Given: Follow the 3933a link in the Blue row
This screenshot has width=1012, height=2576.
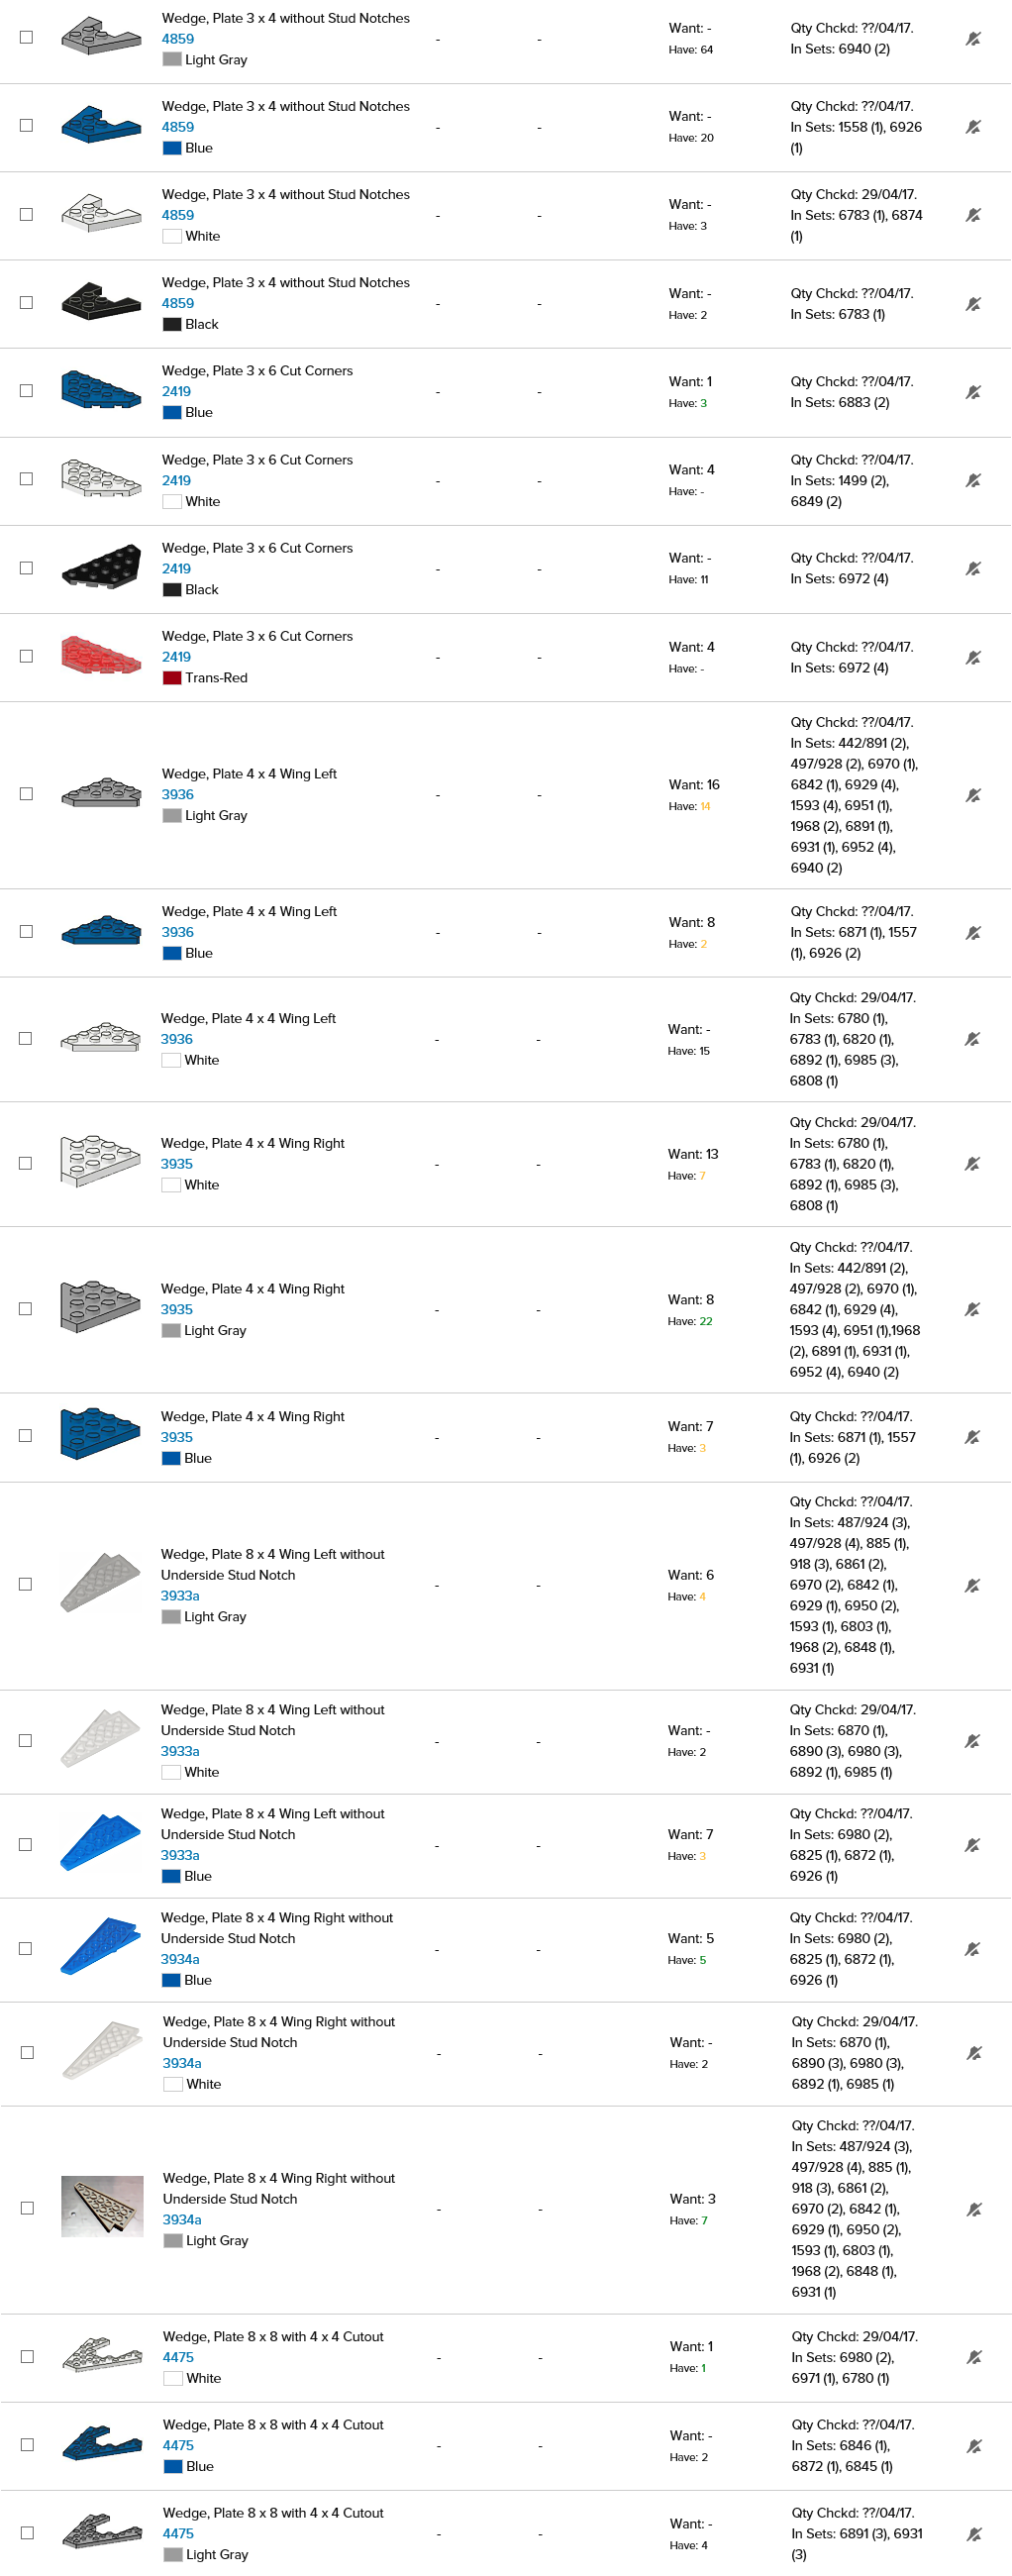Looking at the screenshot, I should 180,1855.
